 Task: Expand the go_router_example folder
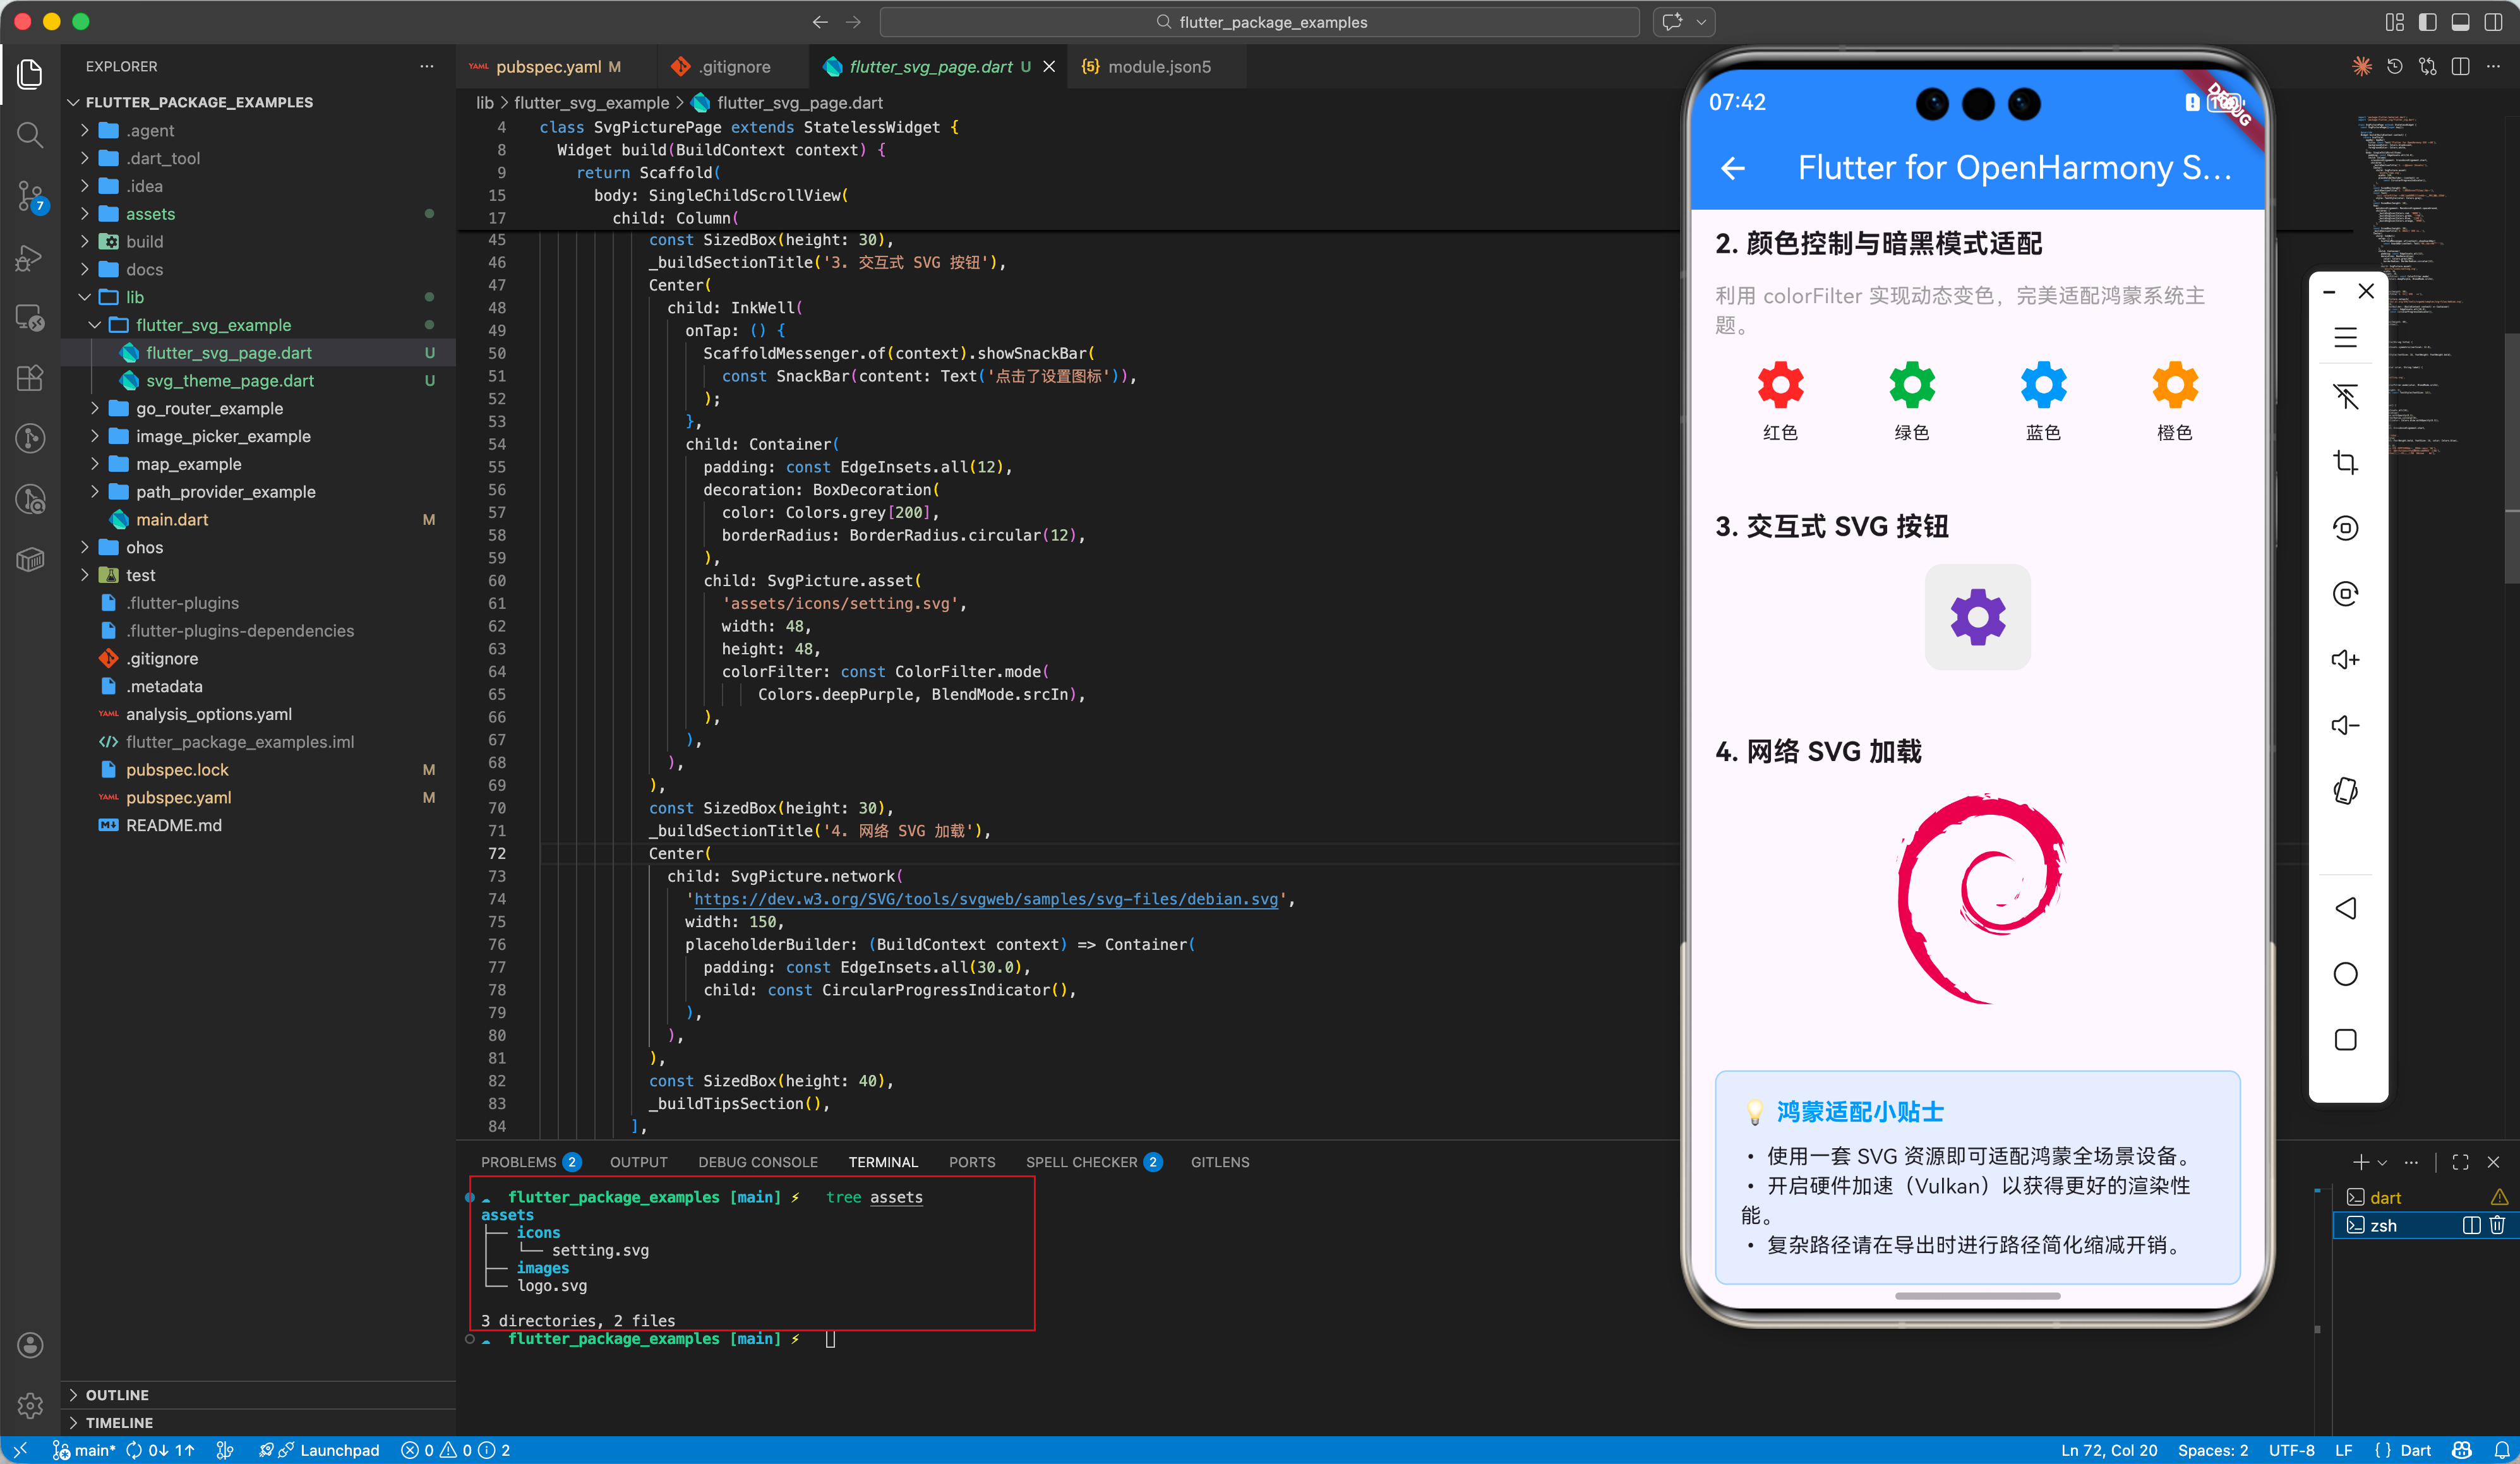(x=209, y=408)
